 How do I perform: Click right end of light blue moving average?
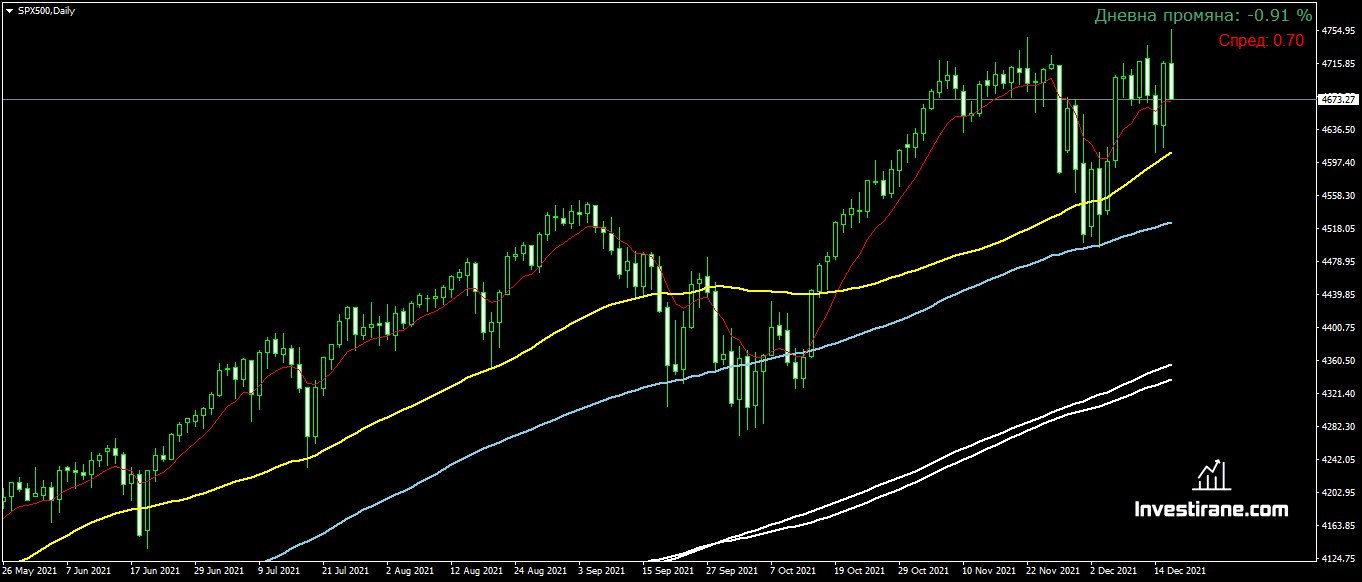1171,223
